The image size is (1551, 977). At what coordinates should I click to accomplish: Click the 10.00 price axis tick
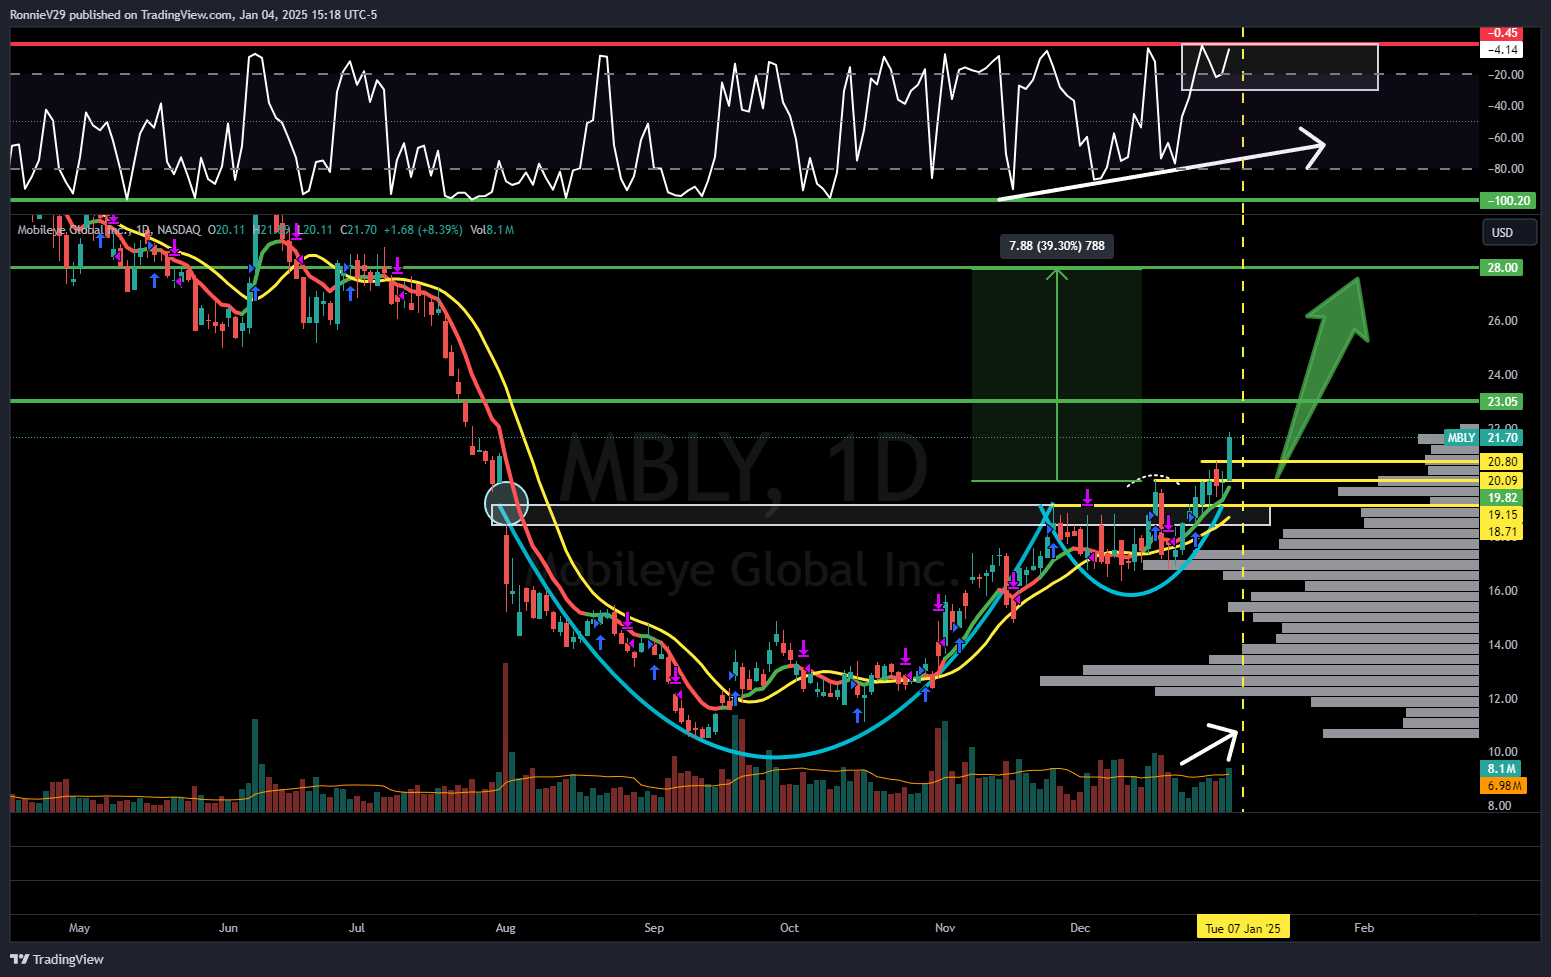point(1503,752)
